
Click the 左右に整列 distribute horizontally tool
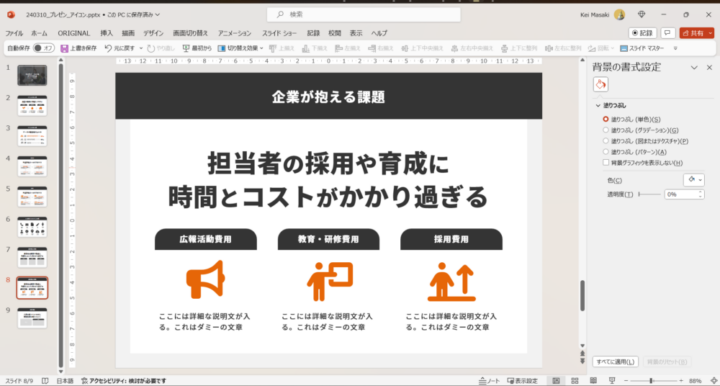pyautogui.click(x=563, y=48)
